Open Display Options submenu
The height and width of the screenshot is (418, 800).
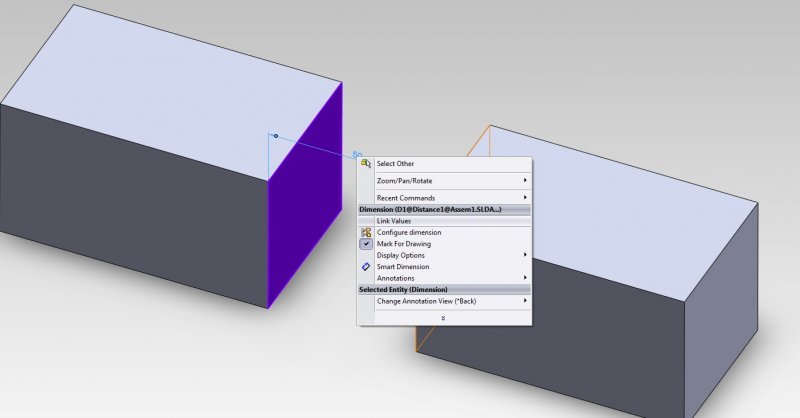click(x=401, y=255)
